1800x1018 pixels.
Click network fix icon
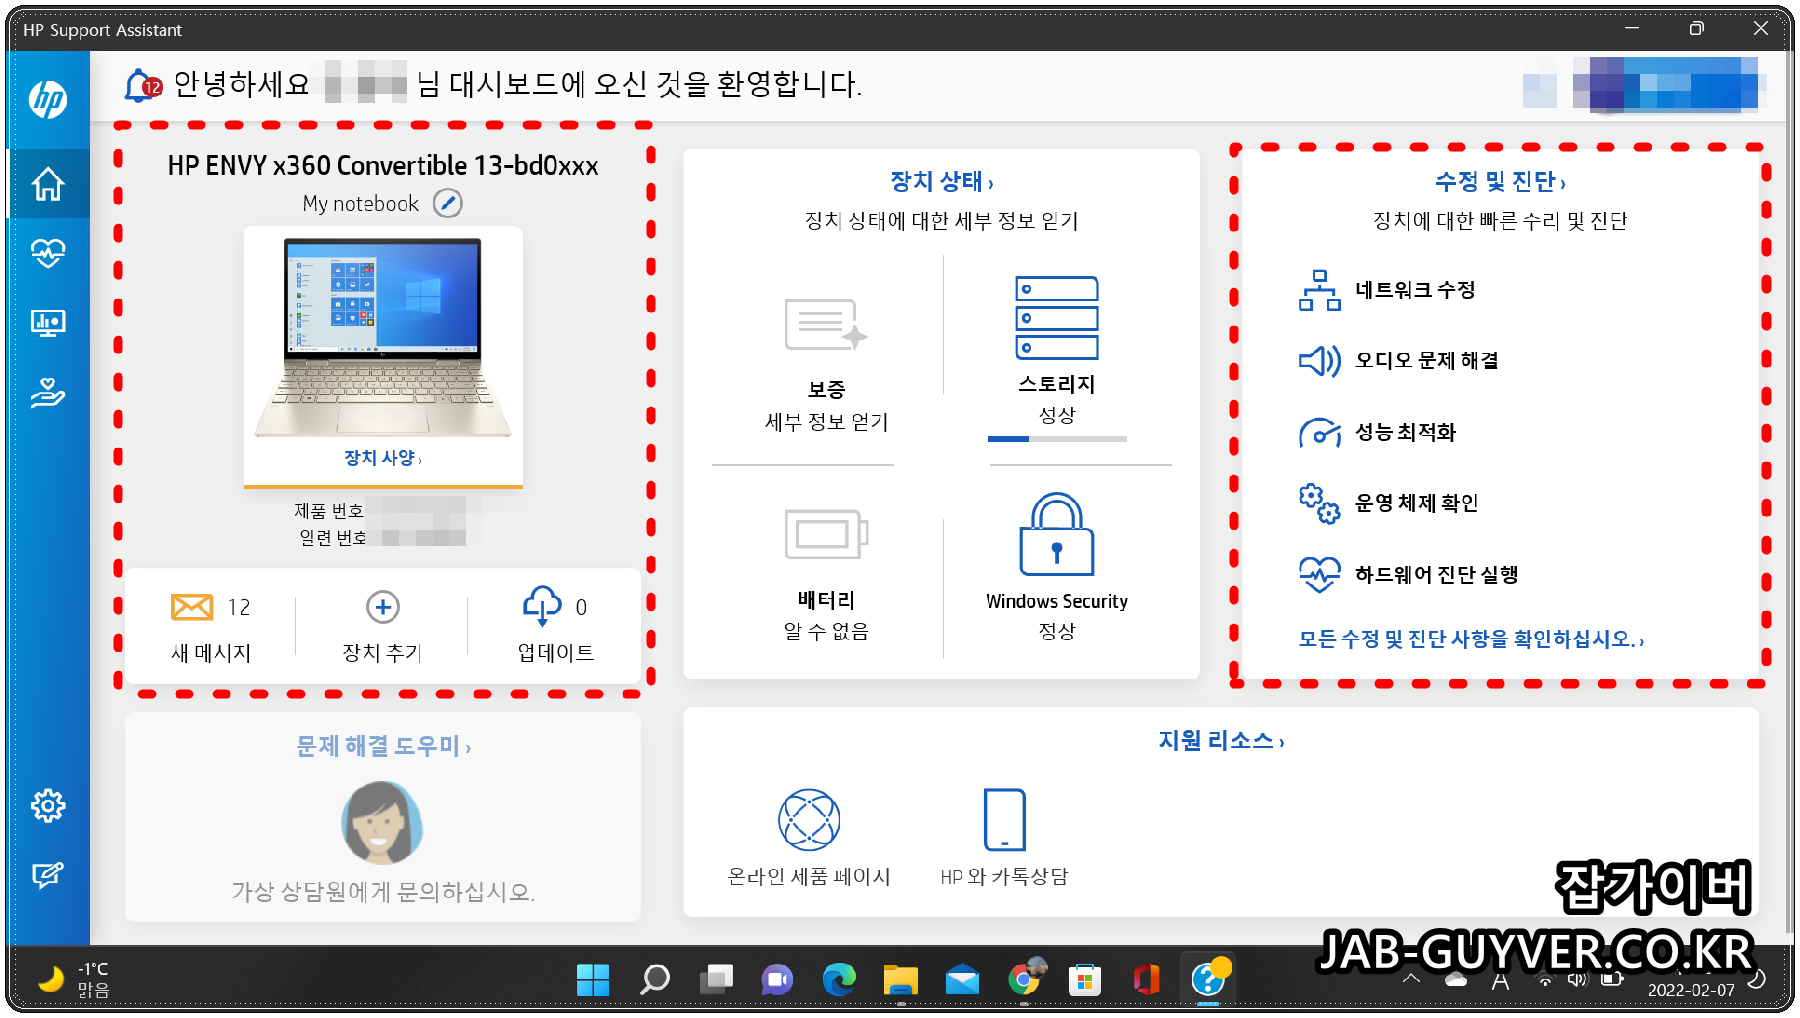click(x=1319, y=290)
